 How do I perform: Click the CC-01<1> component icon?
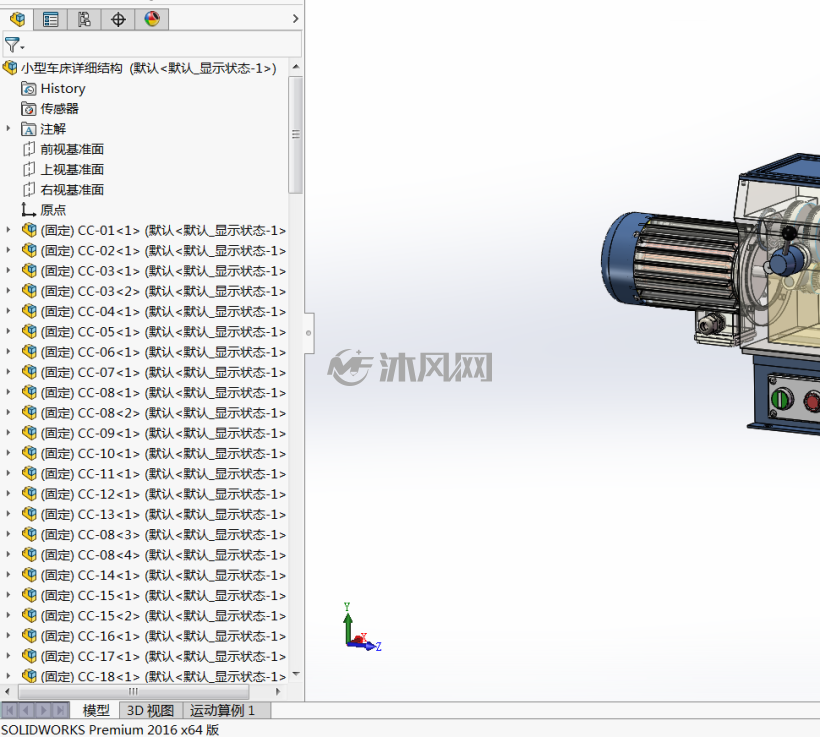[x=29, y=230]
